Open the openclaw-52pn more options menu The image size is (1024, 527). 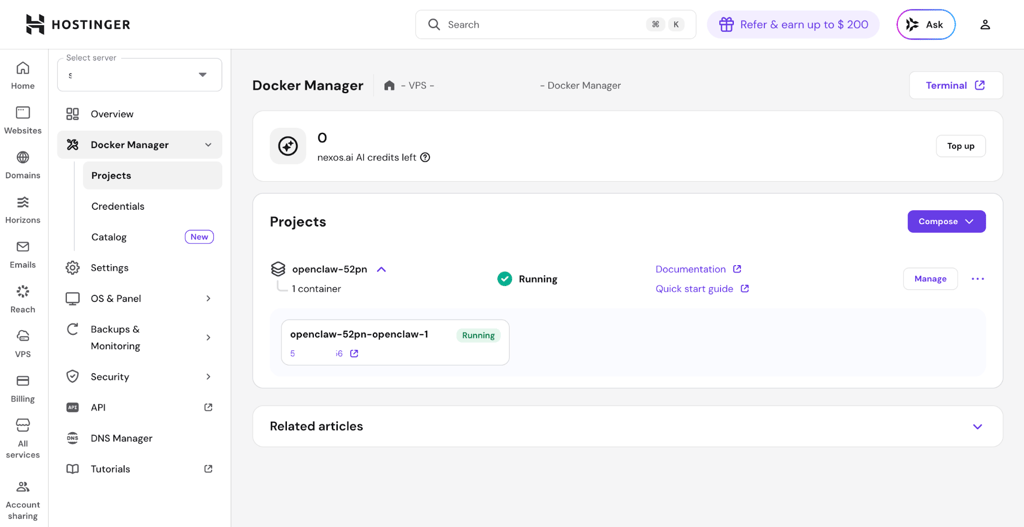tap(977, 279)
